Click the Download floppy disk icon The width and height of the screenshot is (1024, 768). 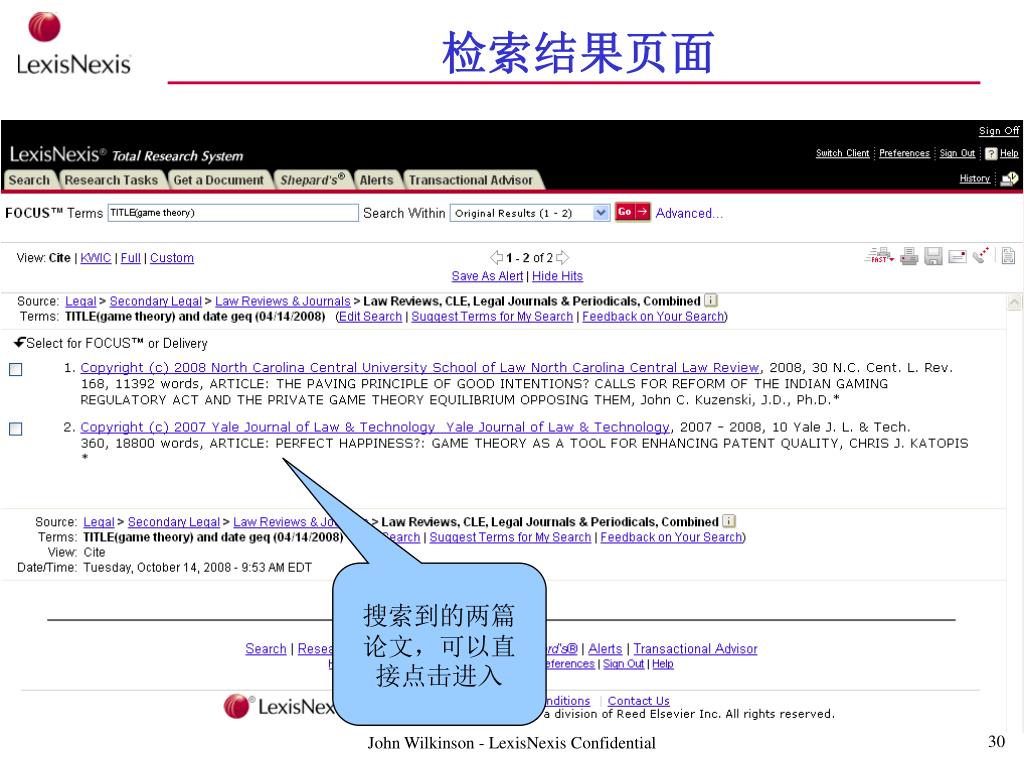click(933, 256)
